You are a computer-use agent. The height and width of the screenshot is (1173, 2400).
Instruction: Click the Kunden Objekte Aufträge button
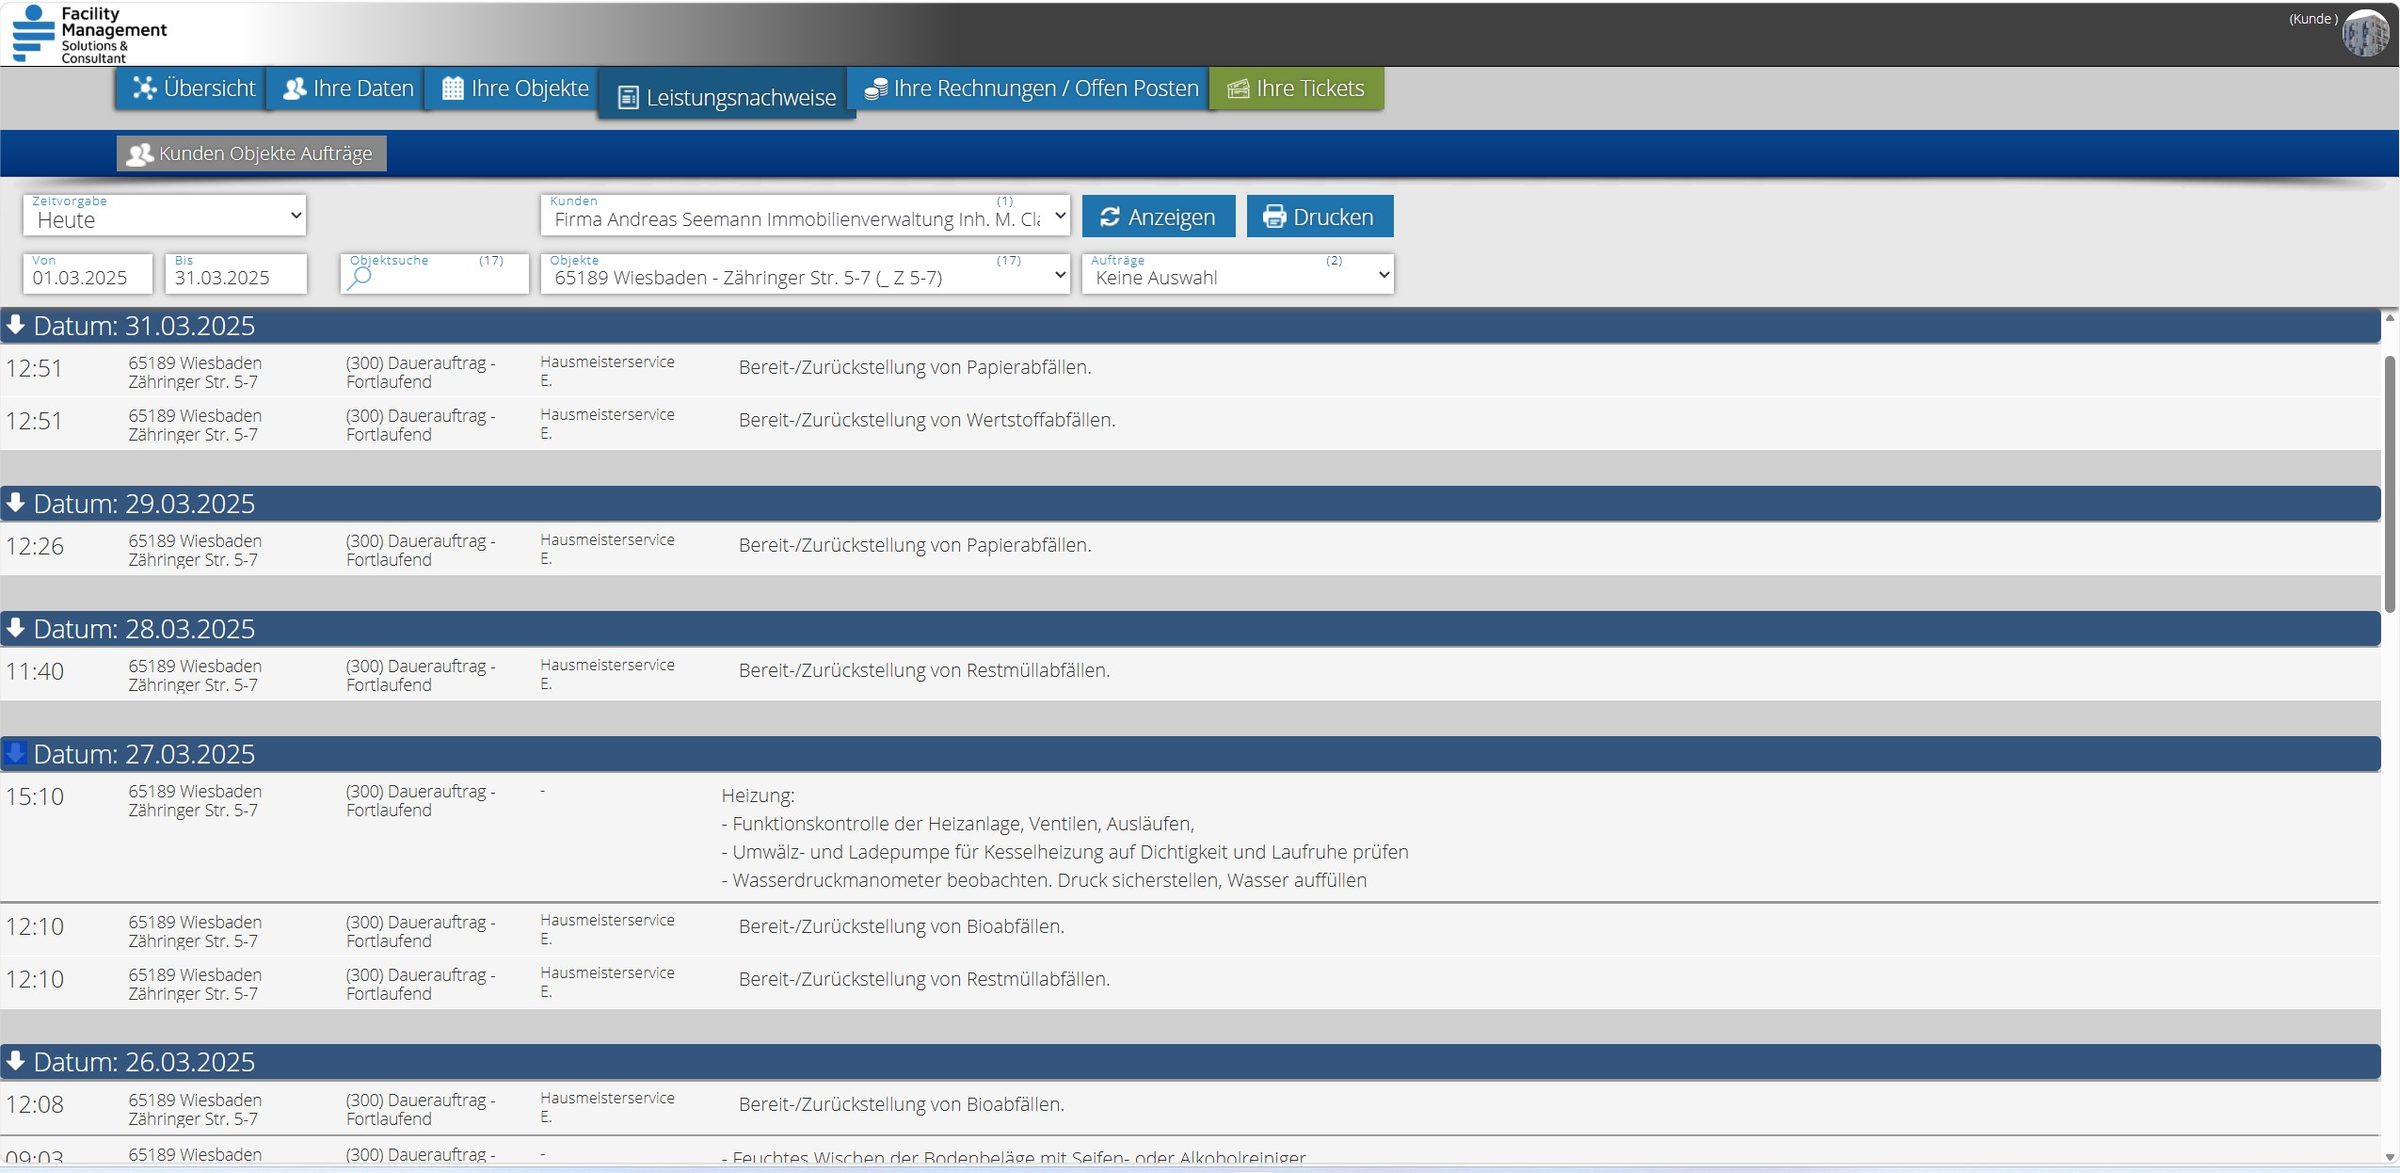252,153
